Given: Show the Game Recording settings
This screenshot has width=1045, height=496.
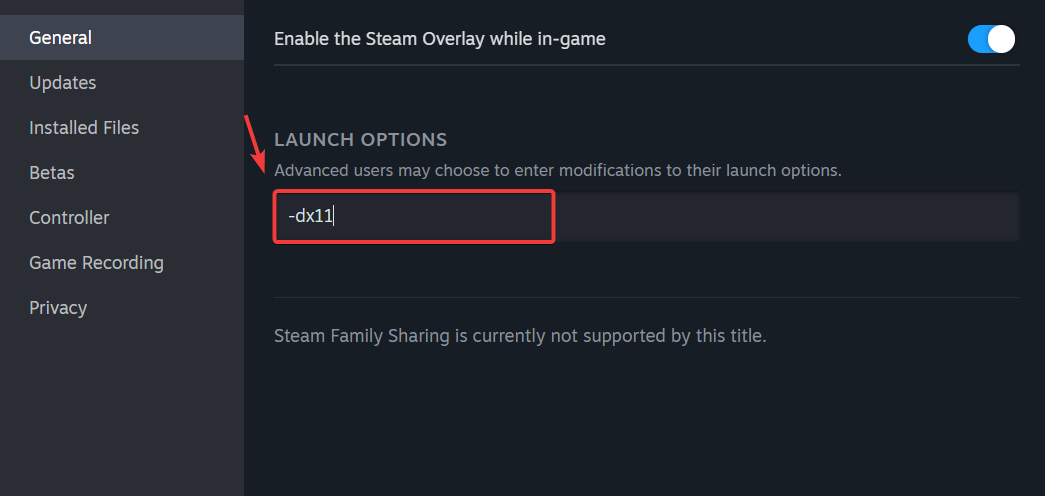Looking at the screenshot, I should point(96,263).
